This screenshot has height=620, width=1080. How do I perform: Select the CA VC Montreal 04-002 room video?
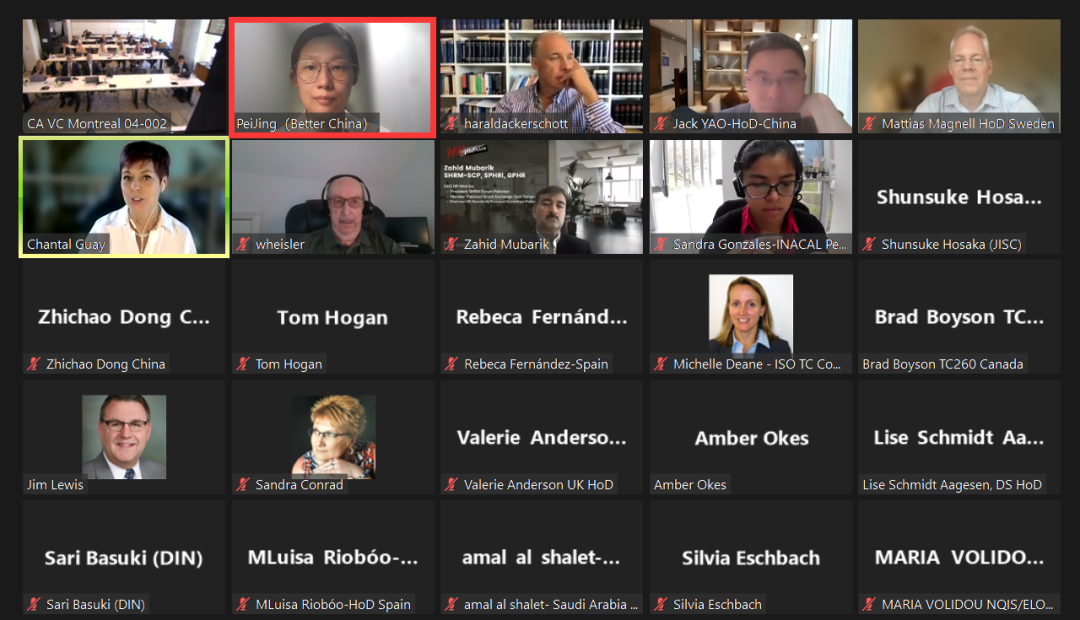click(124, 76)
